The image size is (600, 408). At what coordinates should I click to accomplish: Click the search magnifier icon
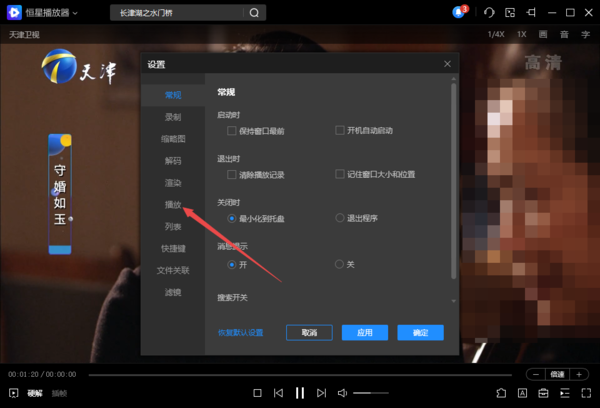(x=254, y=13)
